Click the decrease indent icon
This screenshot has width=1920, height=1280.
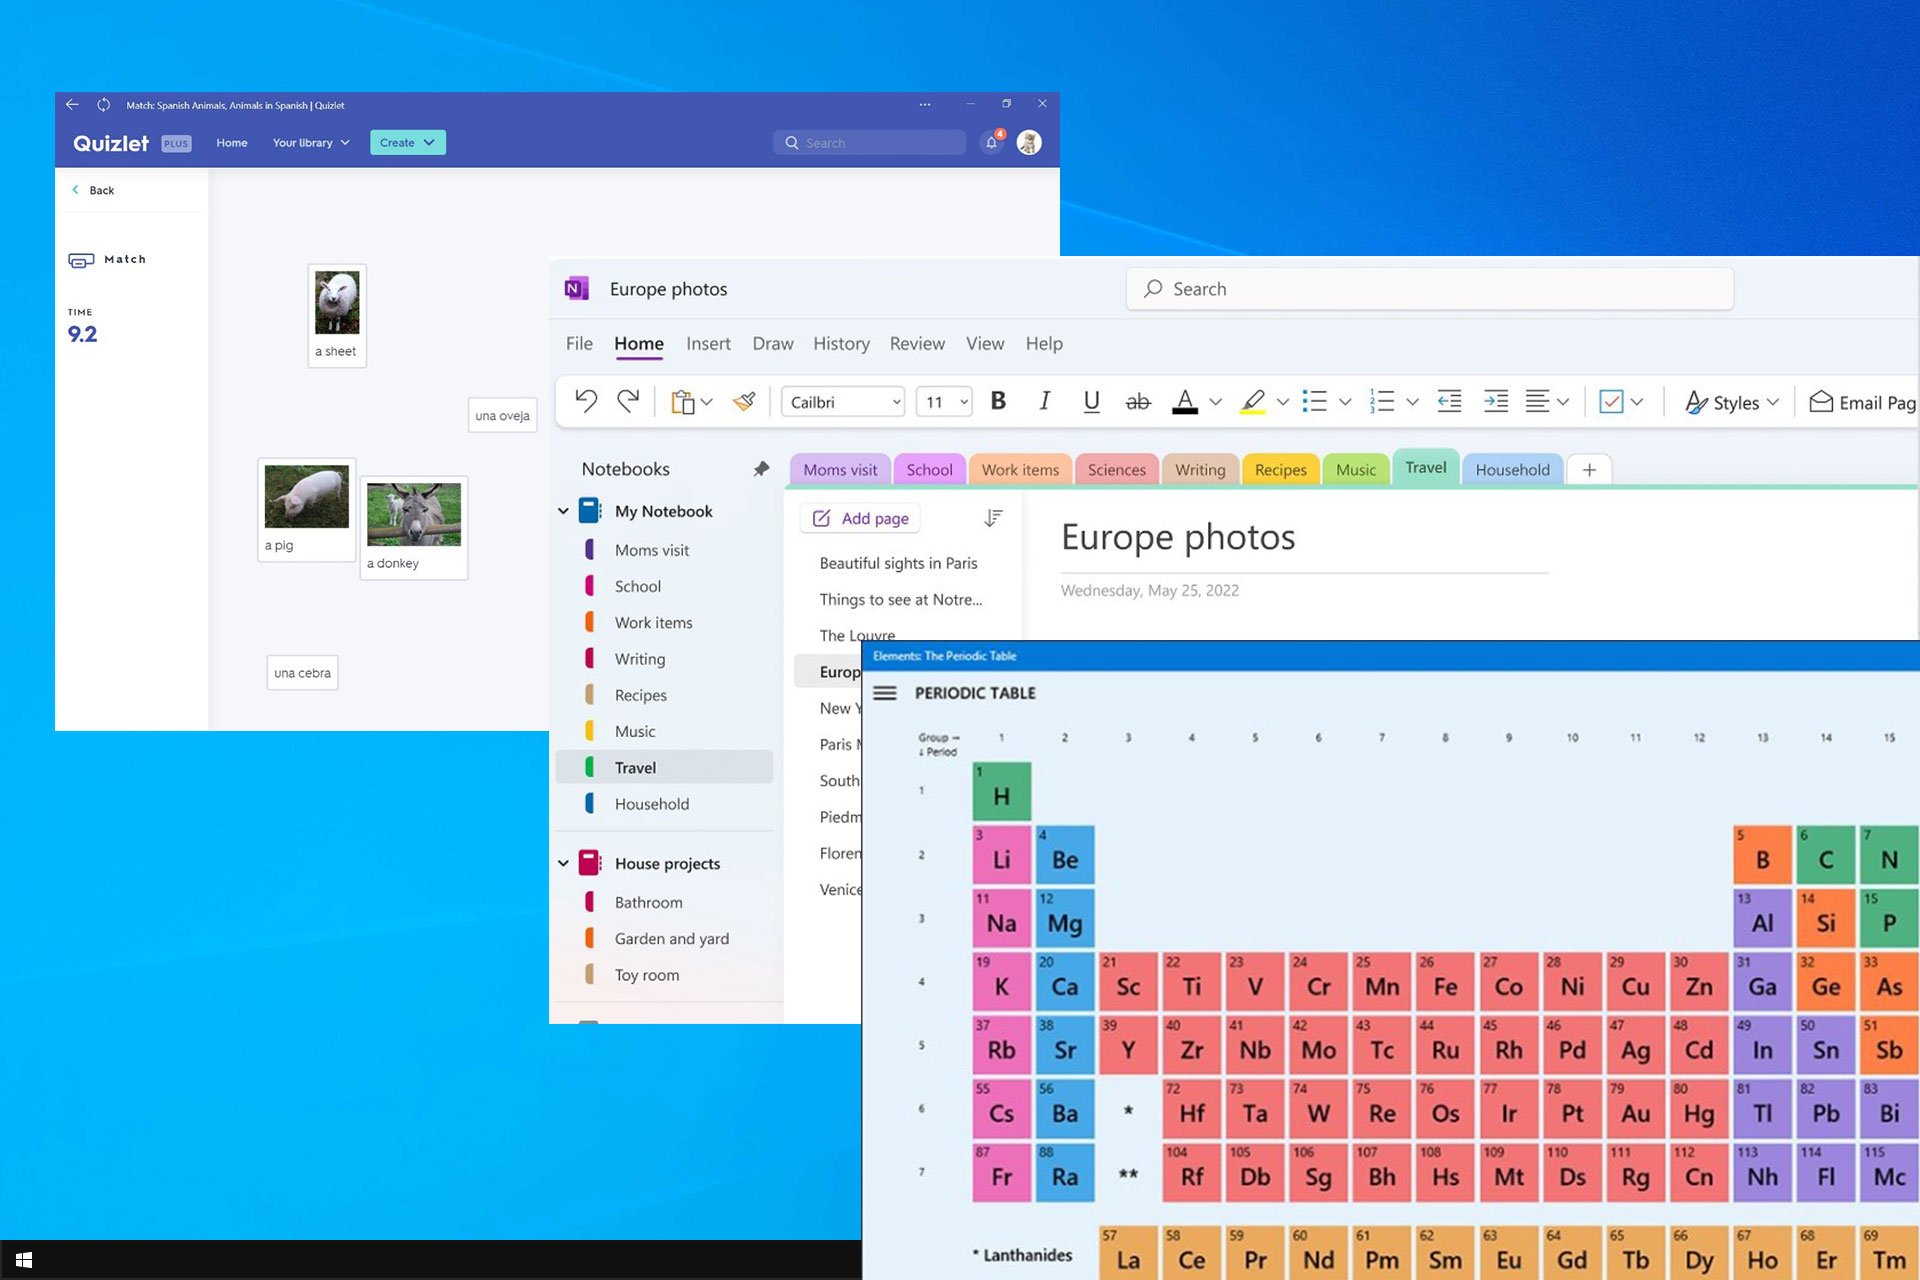click(x=1449, y=401)
